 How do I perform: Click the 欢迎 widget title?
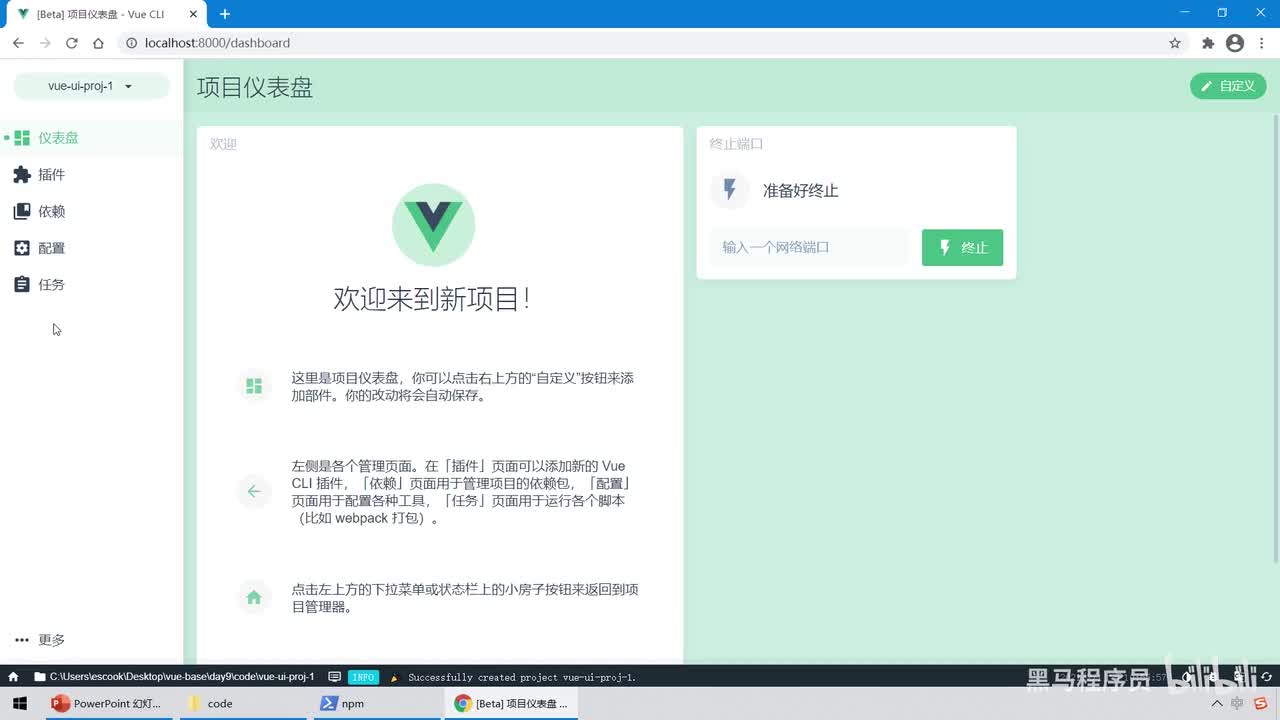pos(223,144)
